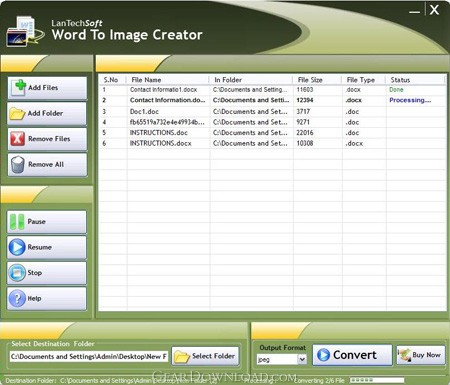This screenshot has height=385, width=450.
Task: Select the bold Contact Information.do... row
Action: coord(272,100)
